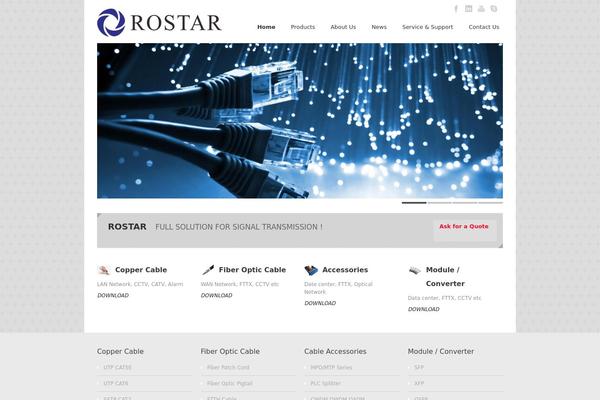Select the fourth banner slide indicator
Image resolution: width=600 pixels, height=400 pixels.
491,202
